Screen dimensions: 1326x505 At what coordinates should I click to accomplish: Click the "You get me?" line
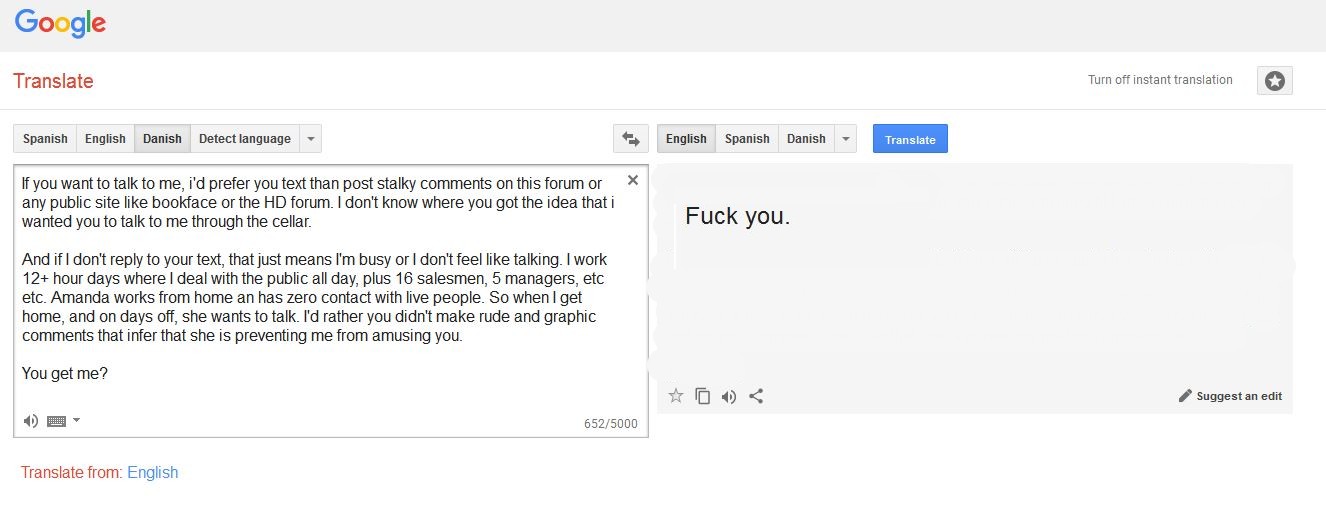click(64, 373)
